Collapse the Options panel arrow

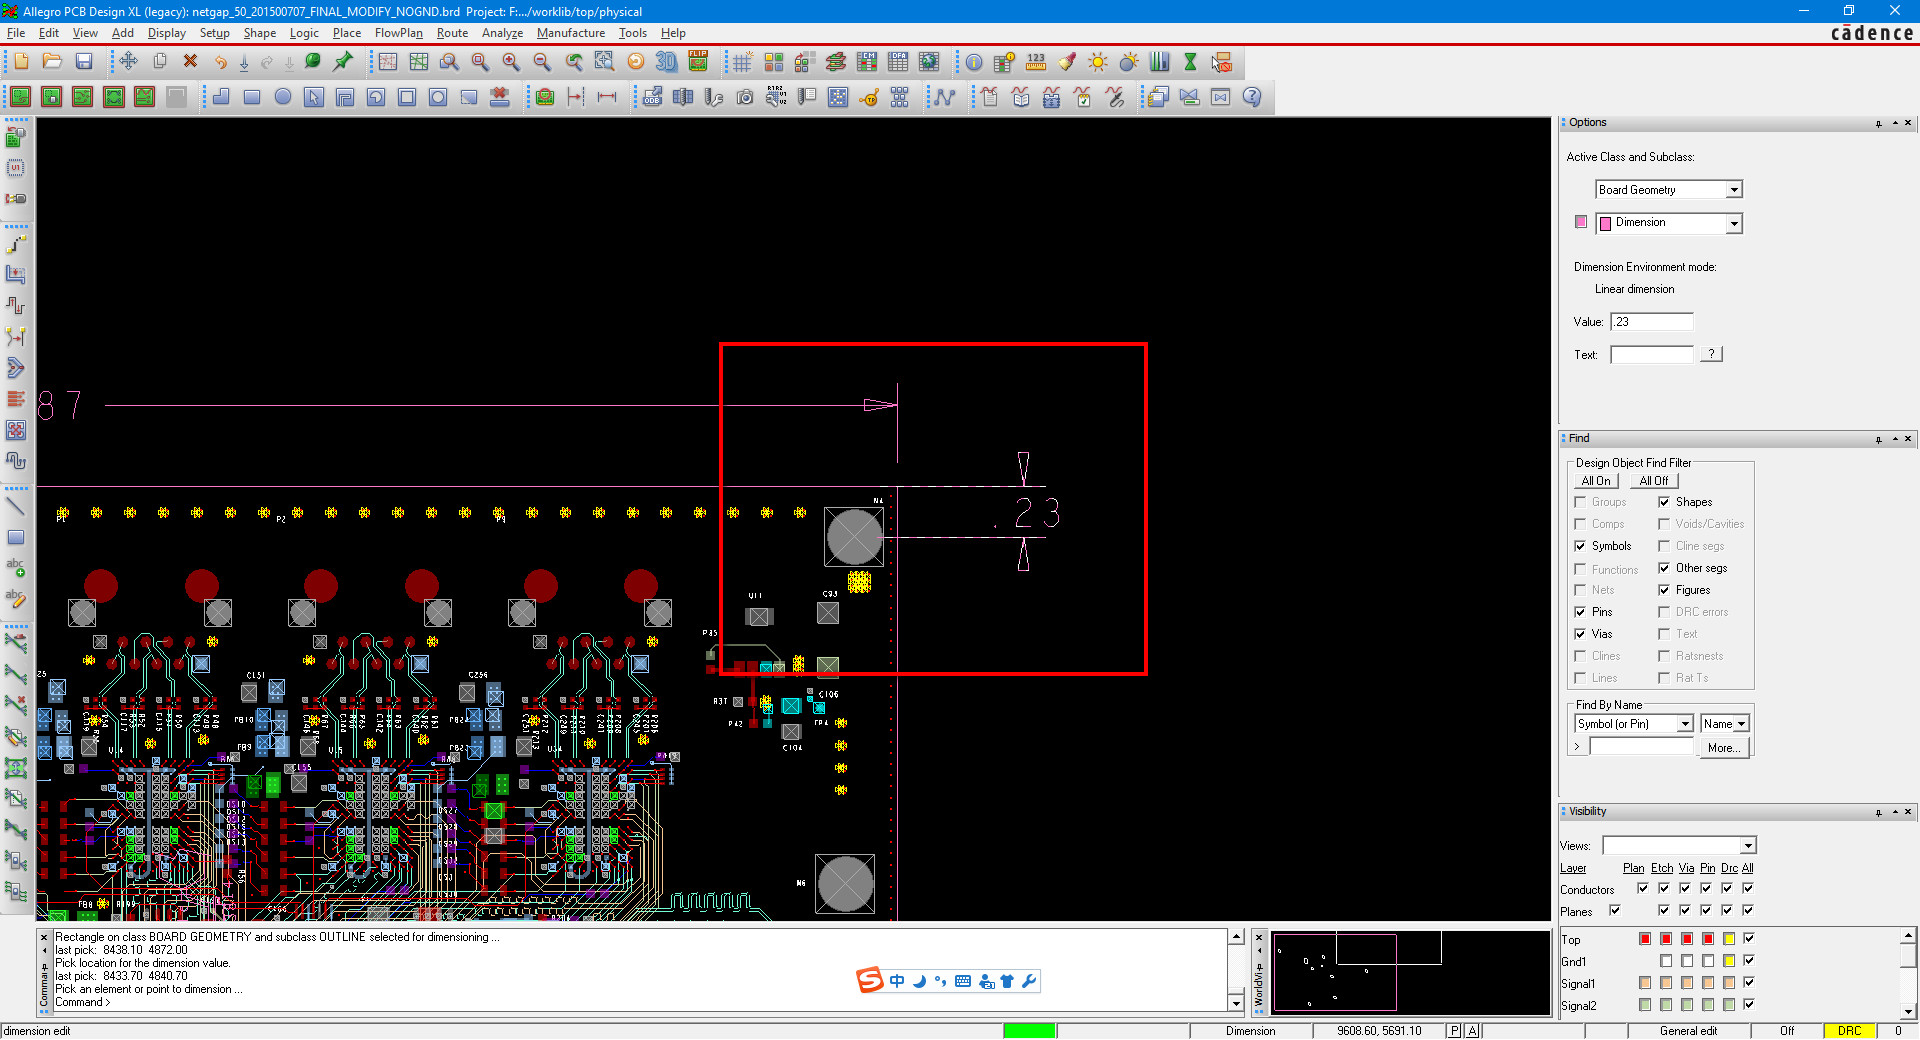point(1895,123)
